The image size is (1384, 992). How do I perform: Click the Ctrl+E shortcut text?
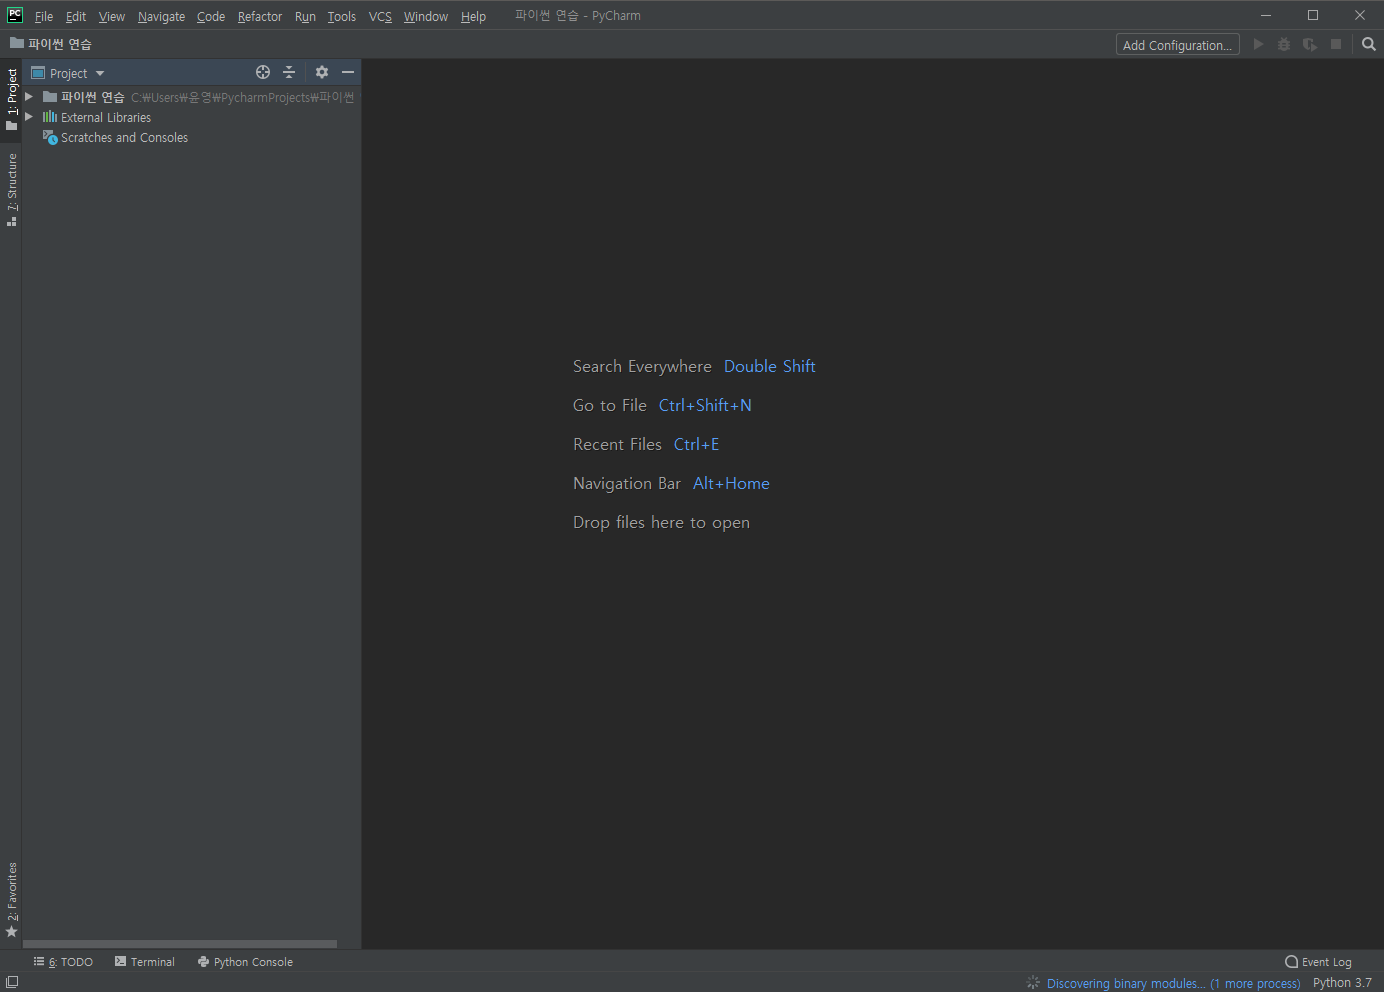696,444
